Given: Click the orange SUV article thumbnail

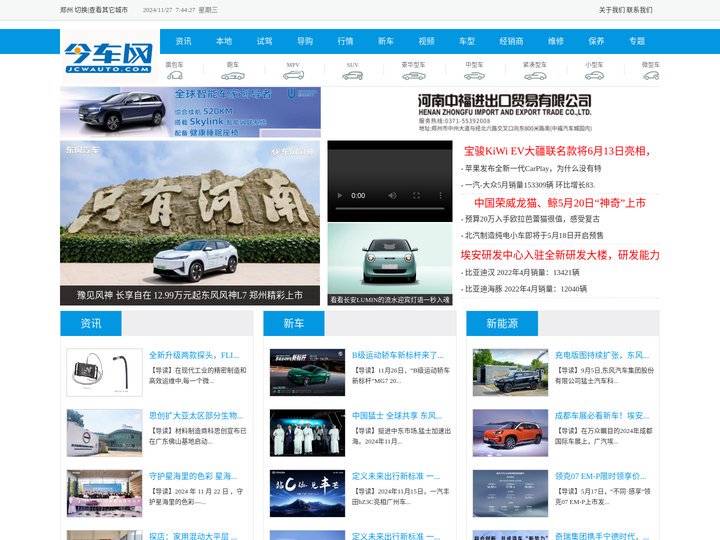Looking at the screenshot, I should (510, 433).
